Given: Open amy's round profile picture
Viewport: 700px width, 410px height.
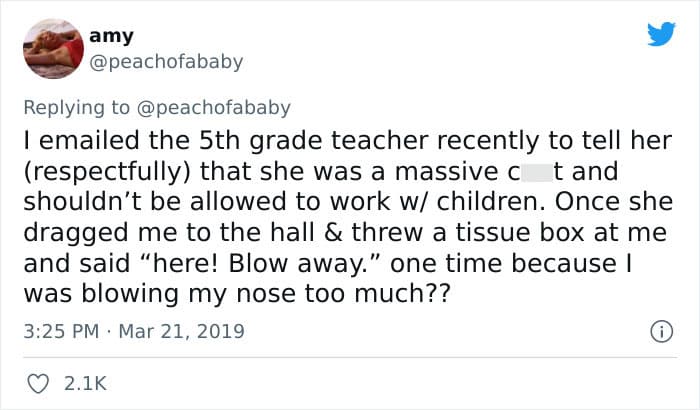Looking at the screenshot, I should click(53, 49).
